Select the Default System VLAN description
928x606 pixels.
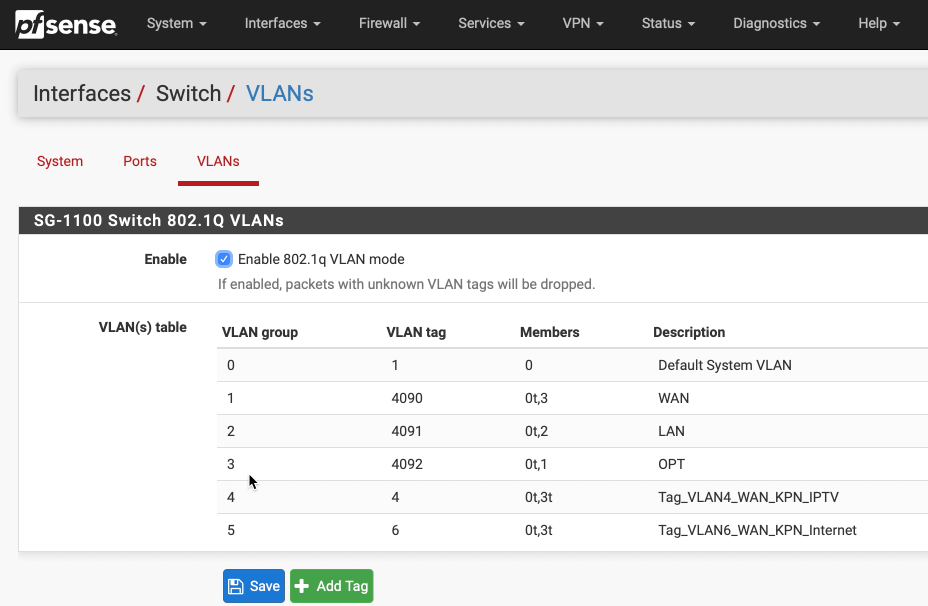(x=724, y=365)
